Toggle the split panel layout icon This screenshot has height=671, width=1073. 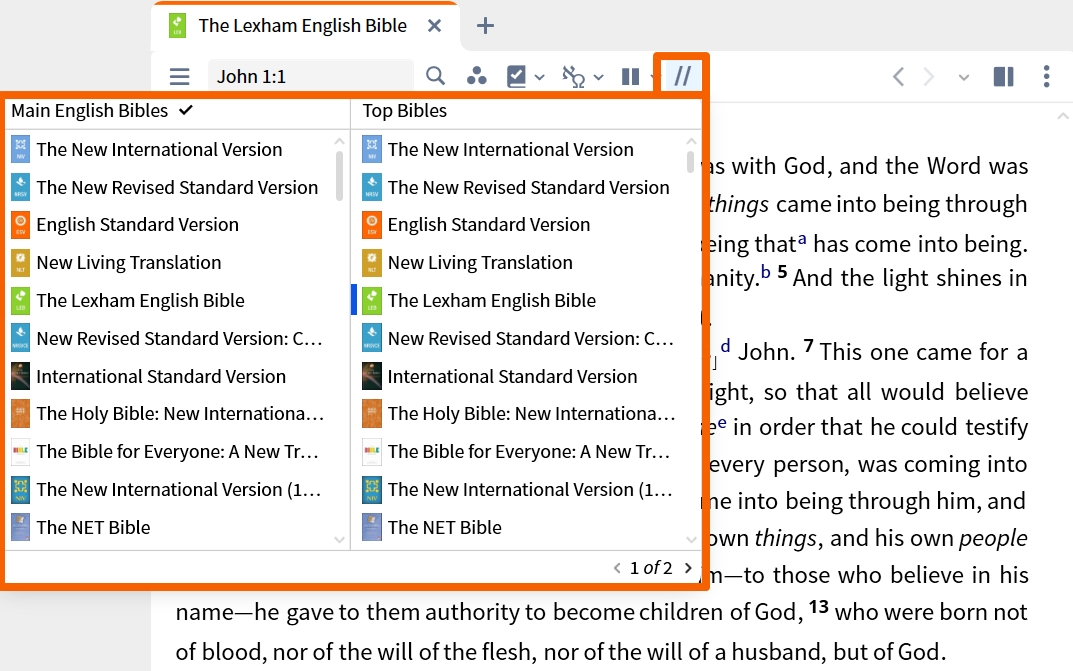(x=1004, y=76)
